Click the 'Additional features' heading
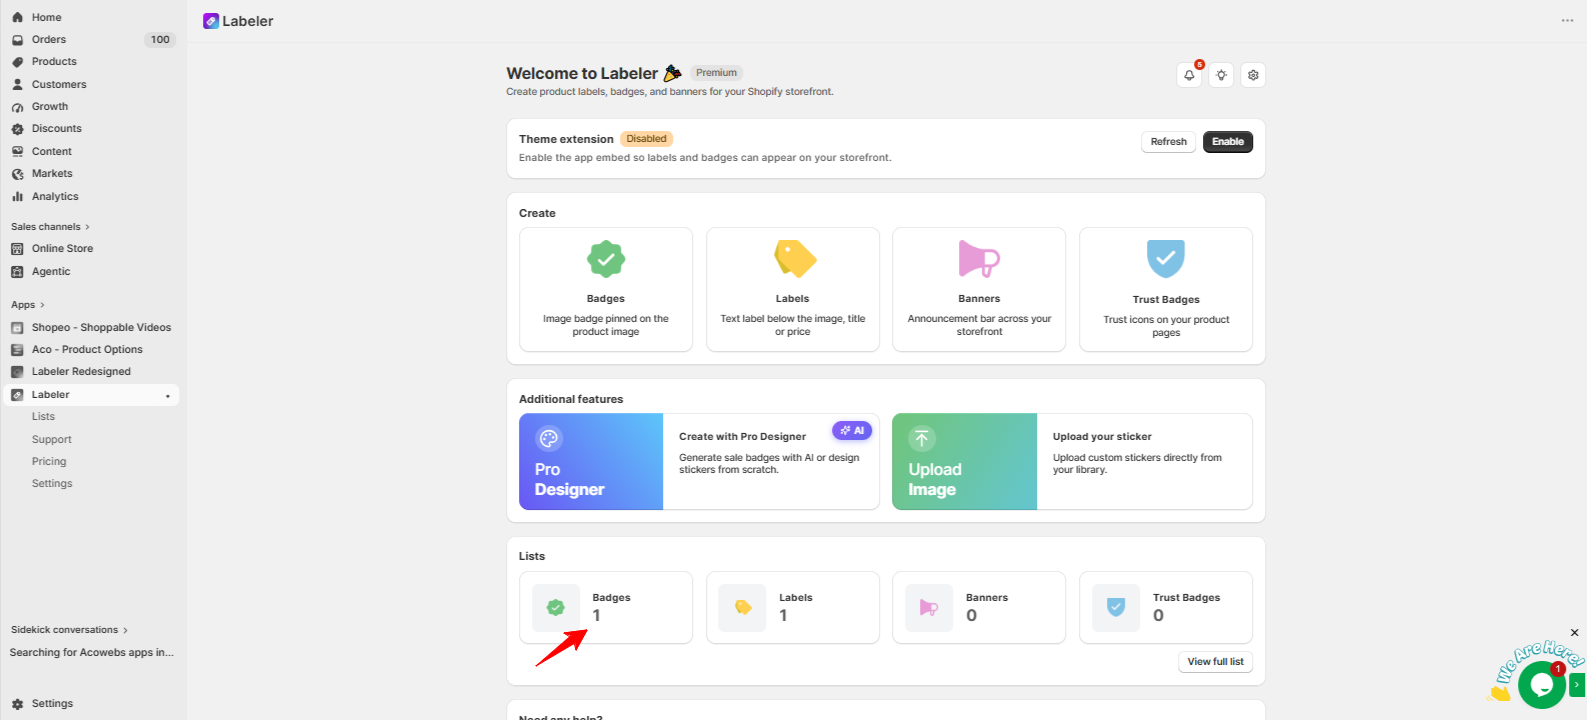 [571, 399]
